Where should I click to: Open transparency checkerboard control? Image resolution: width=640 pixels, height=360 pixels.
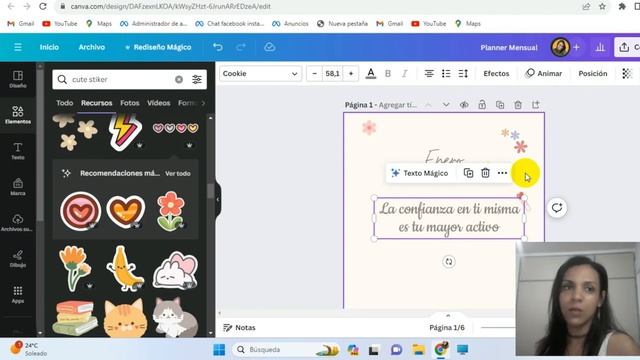[x=627, y=73]
